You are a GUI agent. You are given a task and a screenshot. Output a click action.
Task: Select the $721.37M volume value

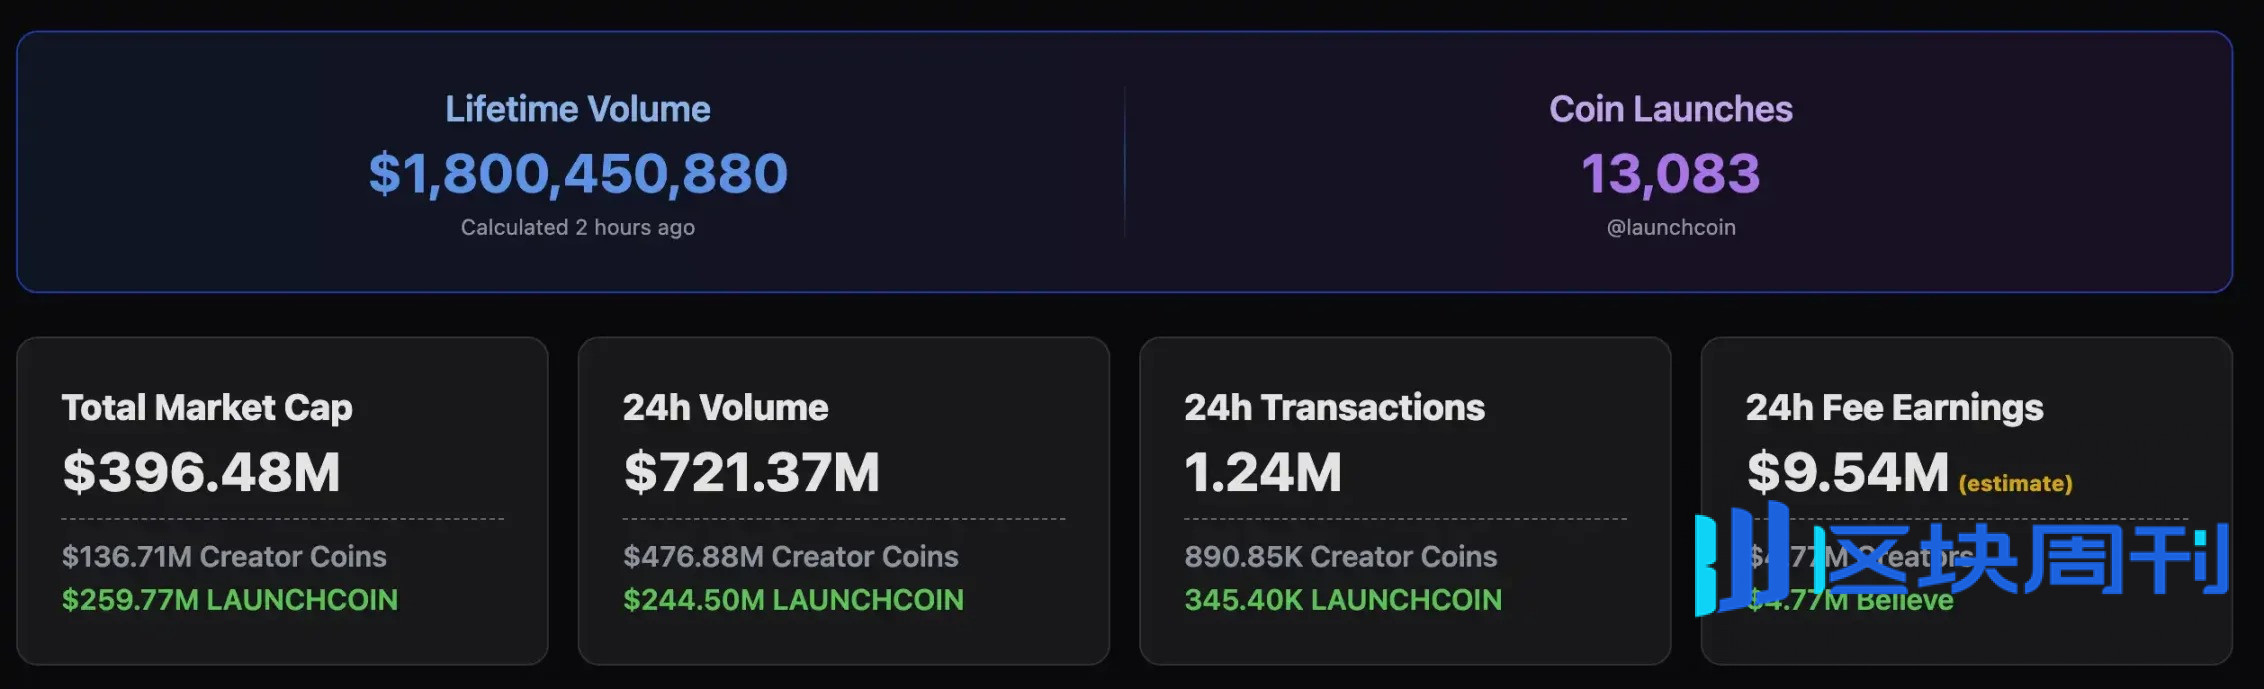coord(752,472)
